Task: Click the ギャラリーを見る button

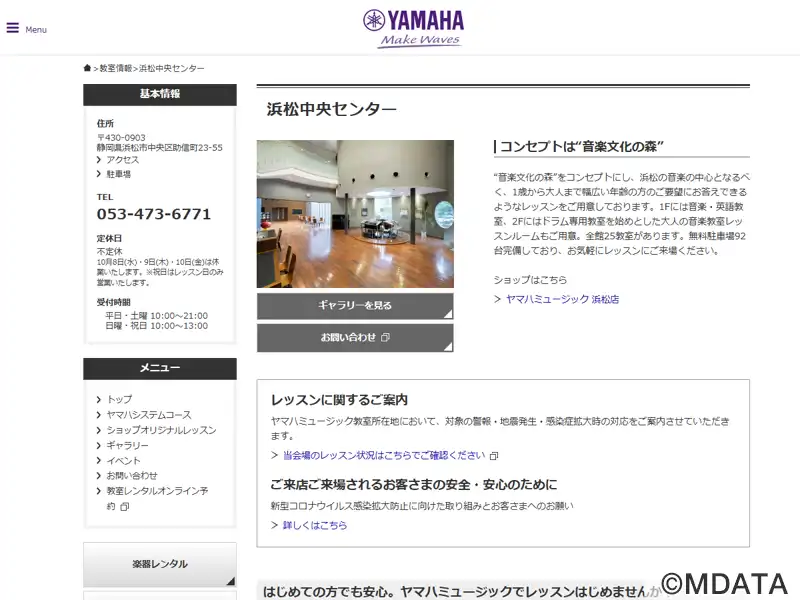Action: [355, 306]
